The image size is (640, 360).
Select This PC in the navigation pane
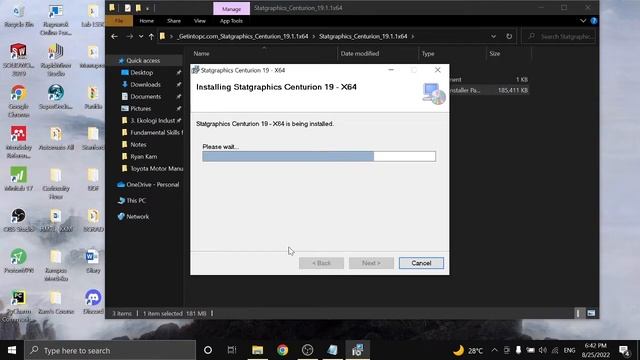pyautogui.click(x=136, y=200)
